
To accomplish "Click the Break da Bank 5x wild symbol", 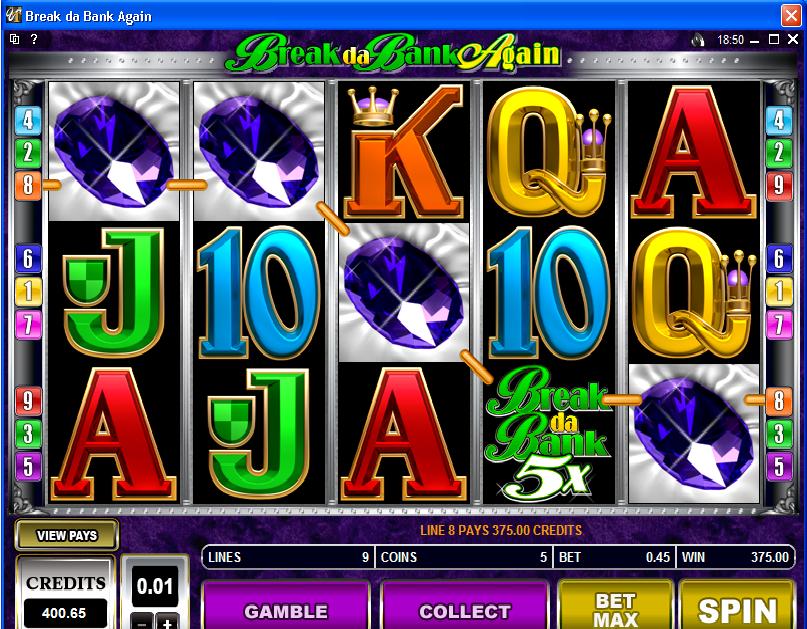I will pyautogui.click(x=549, y=433).
